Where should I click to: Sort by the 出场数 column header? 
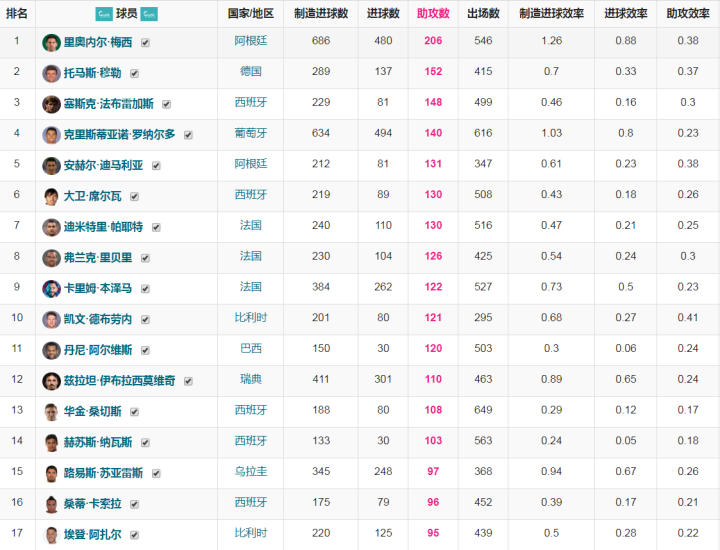pos(483,14)
